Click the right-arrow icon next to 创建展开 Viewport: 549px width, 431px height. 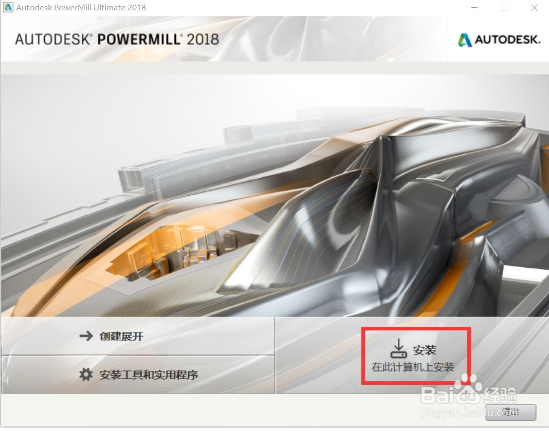click(x=86, y=336)
